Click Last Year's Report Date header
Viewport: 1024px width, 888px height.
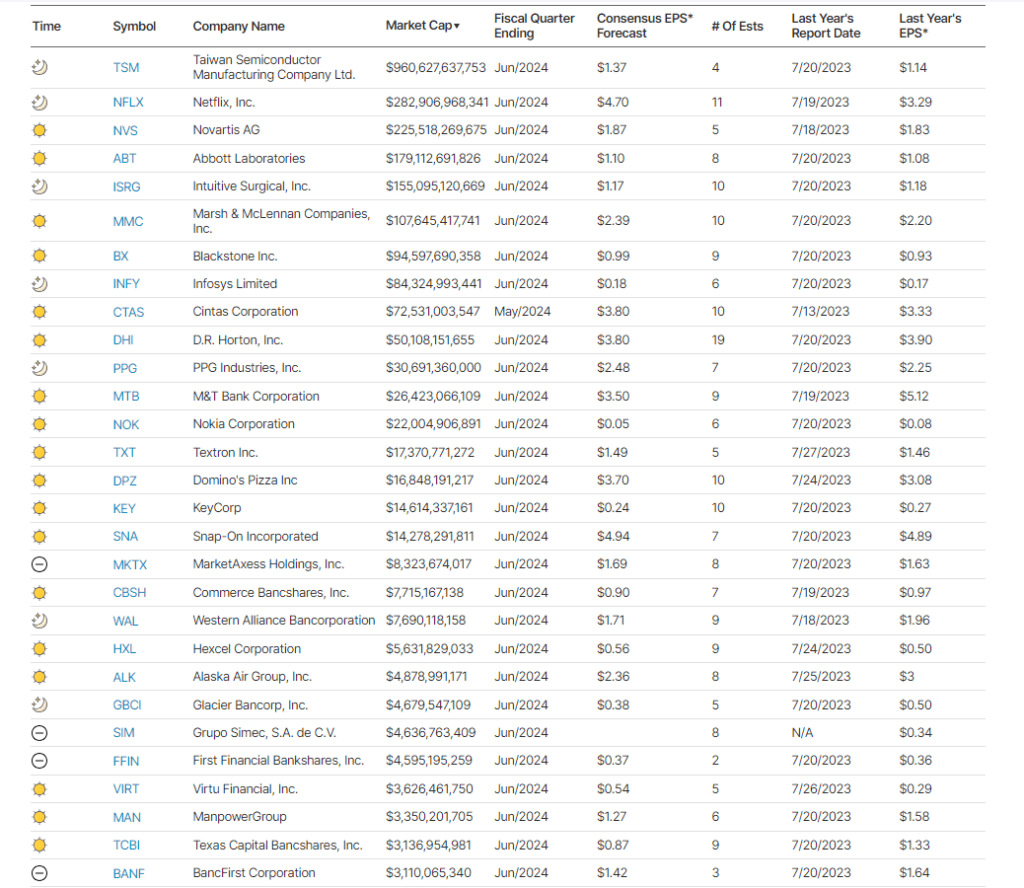[x=826, y=26]
